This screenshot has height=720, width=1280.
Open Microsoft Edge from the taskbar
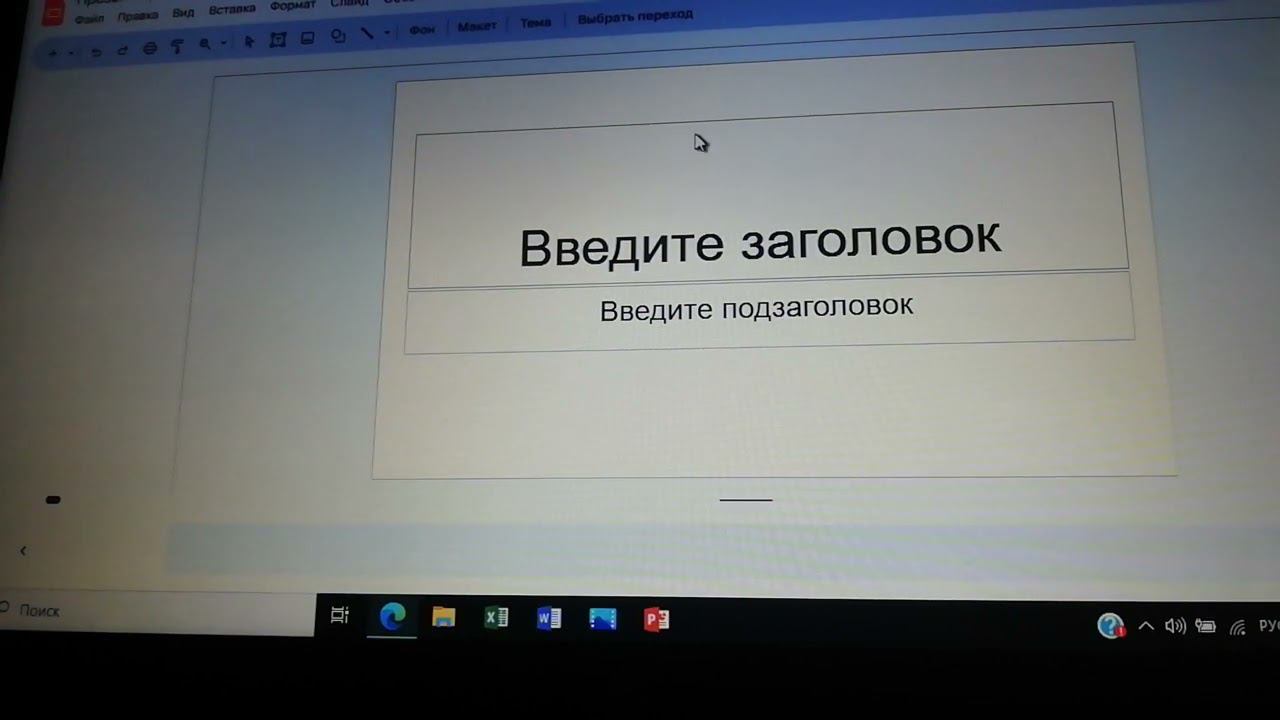[x=392, y=618]
